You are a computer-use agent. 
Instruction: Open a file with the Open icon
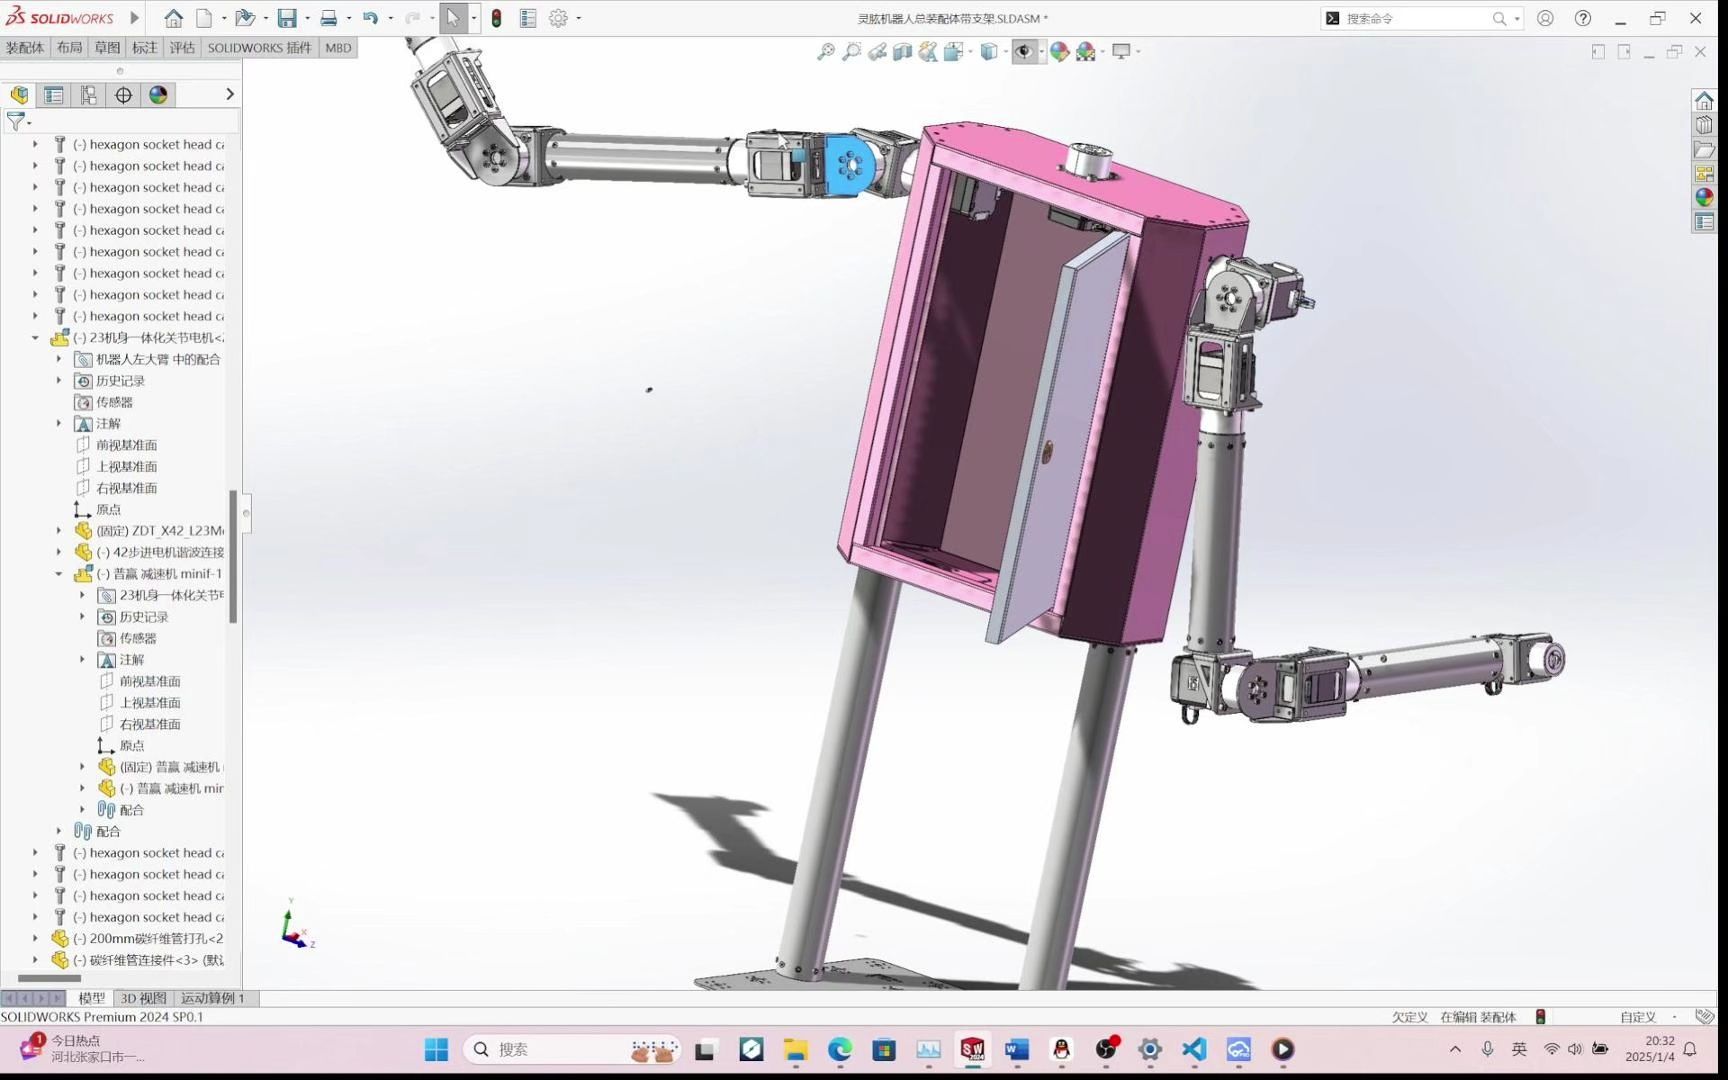pos(244,18)
